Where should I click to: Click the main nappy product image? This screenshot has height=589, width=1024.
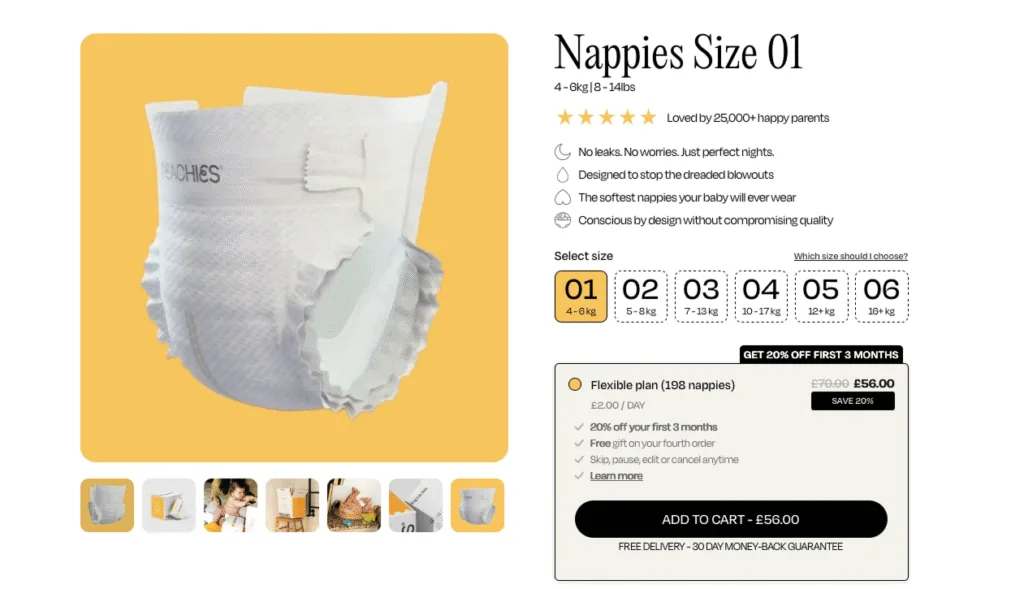pyautogui.click(x=294, y=248)
